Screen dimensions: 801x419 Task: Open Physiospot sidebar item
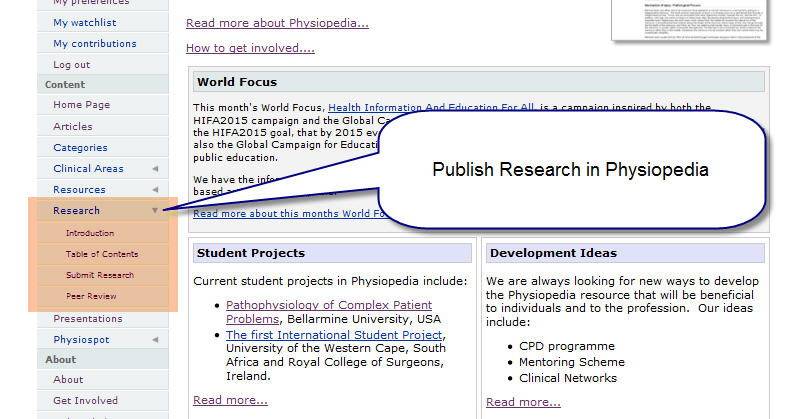(81, 340)
